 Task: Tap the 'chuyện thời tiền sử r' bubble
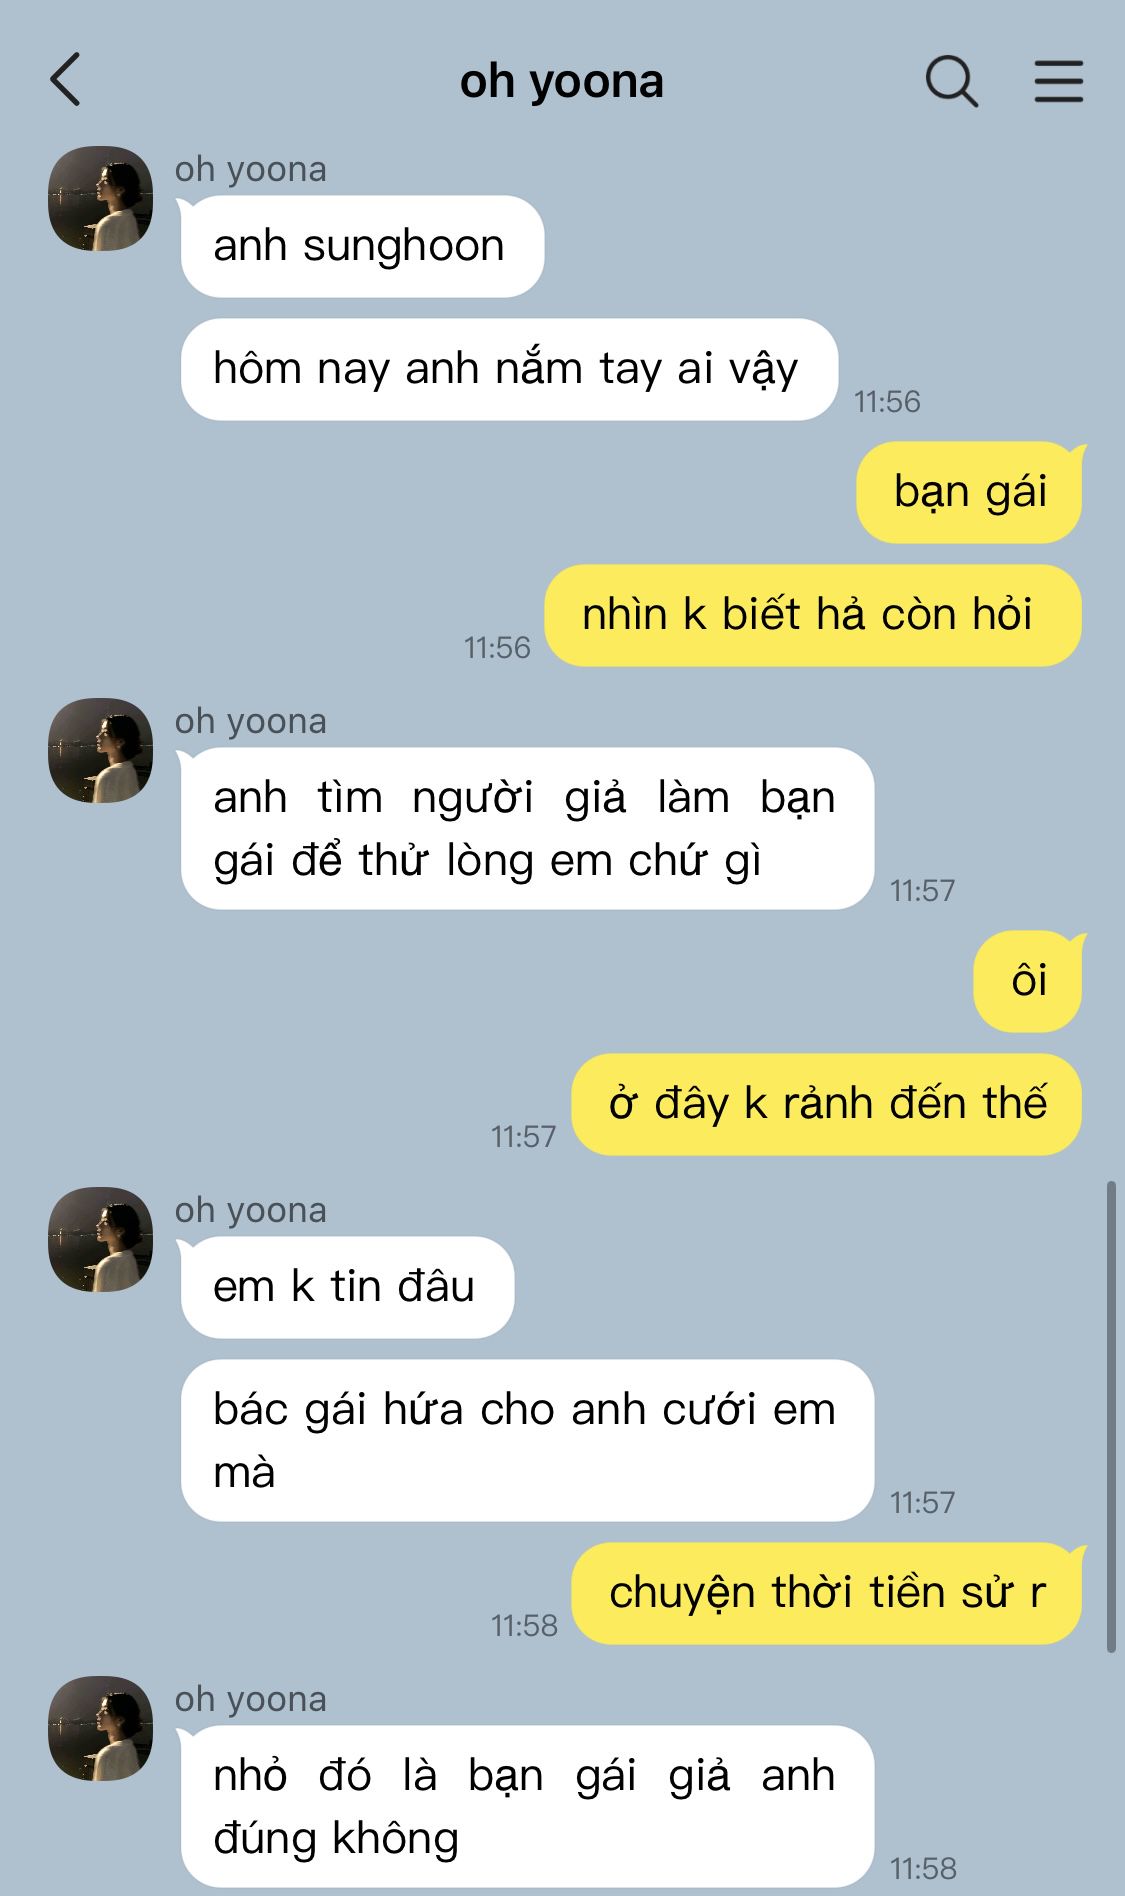[x=827, y=1593]
